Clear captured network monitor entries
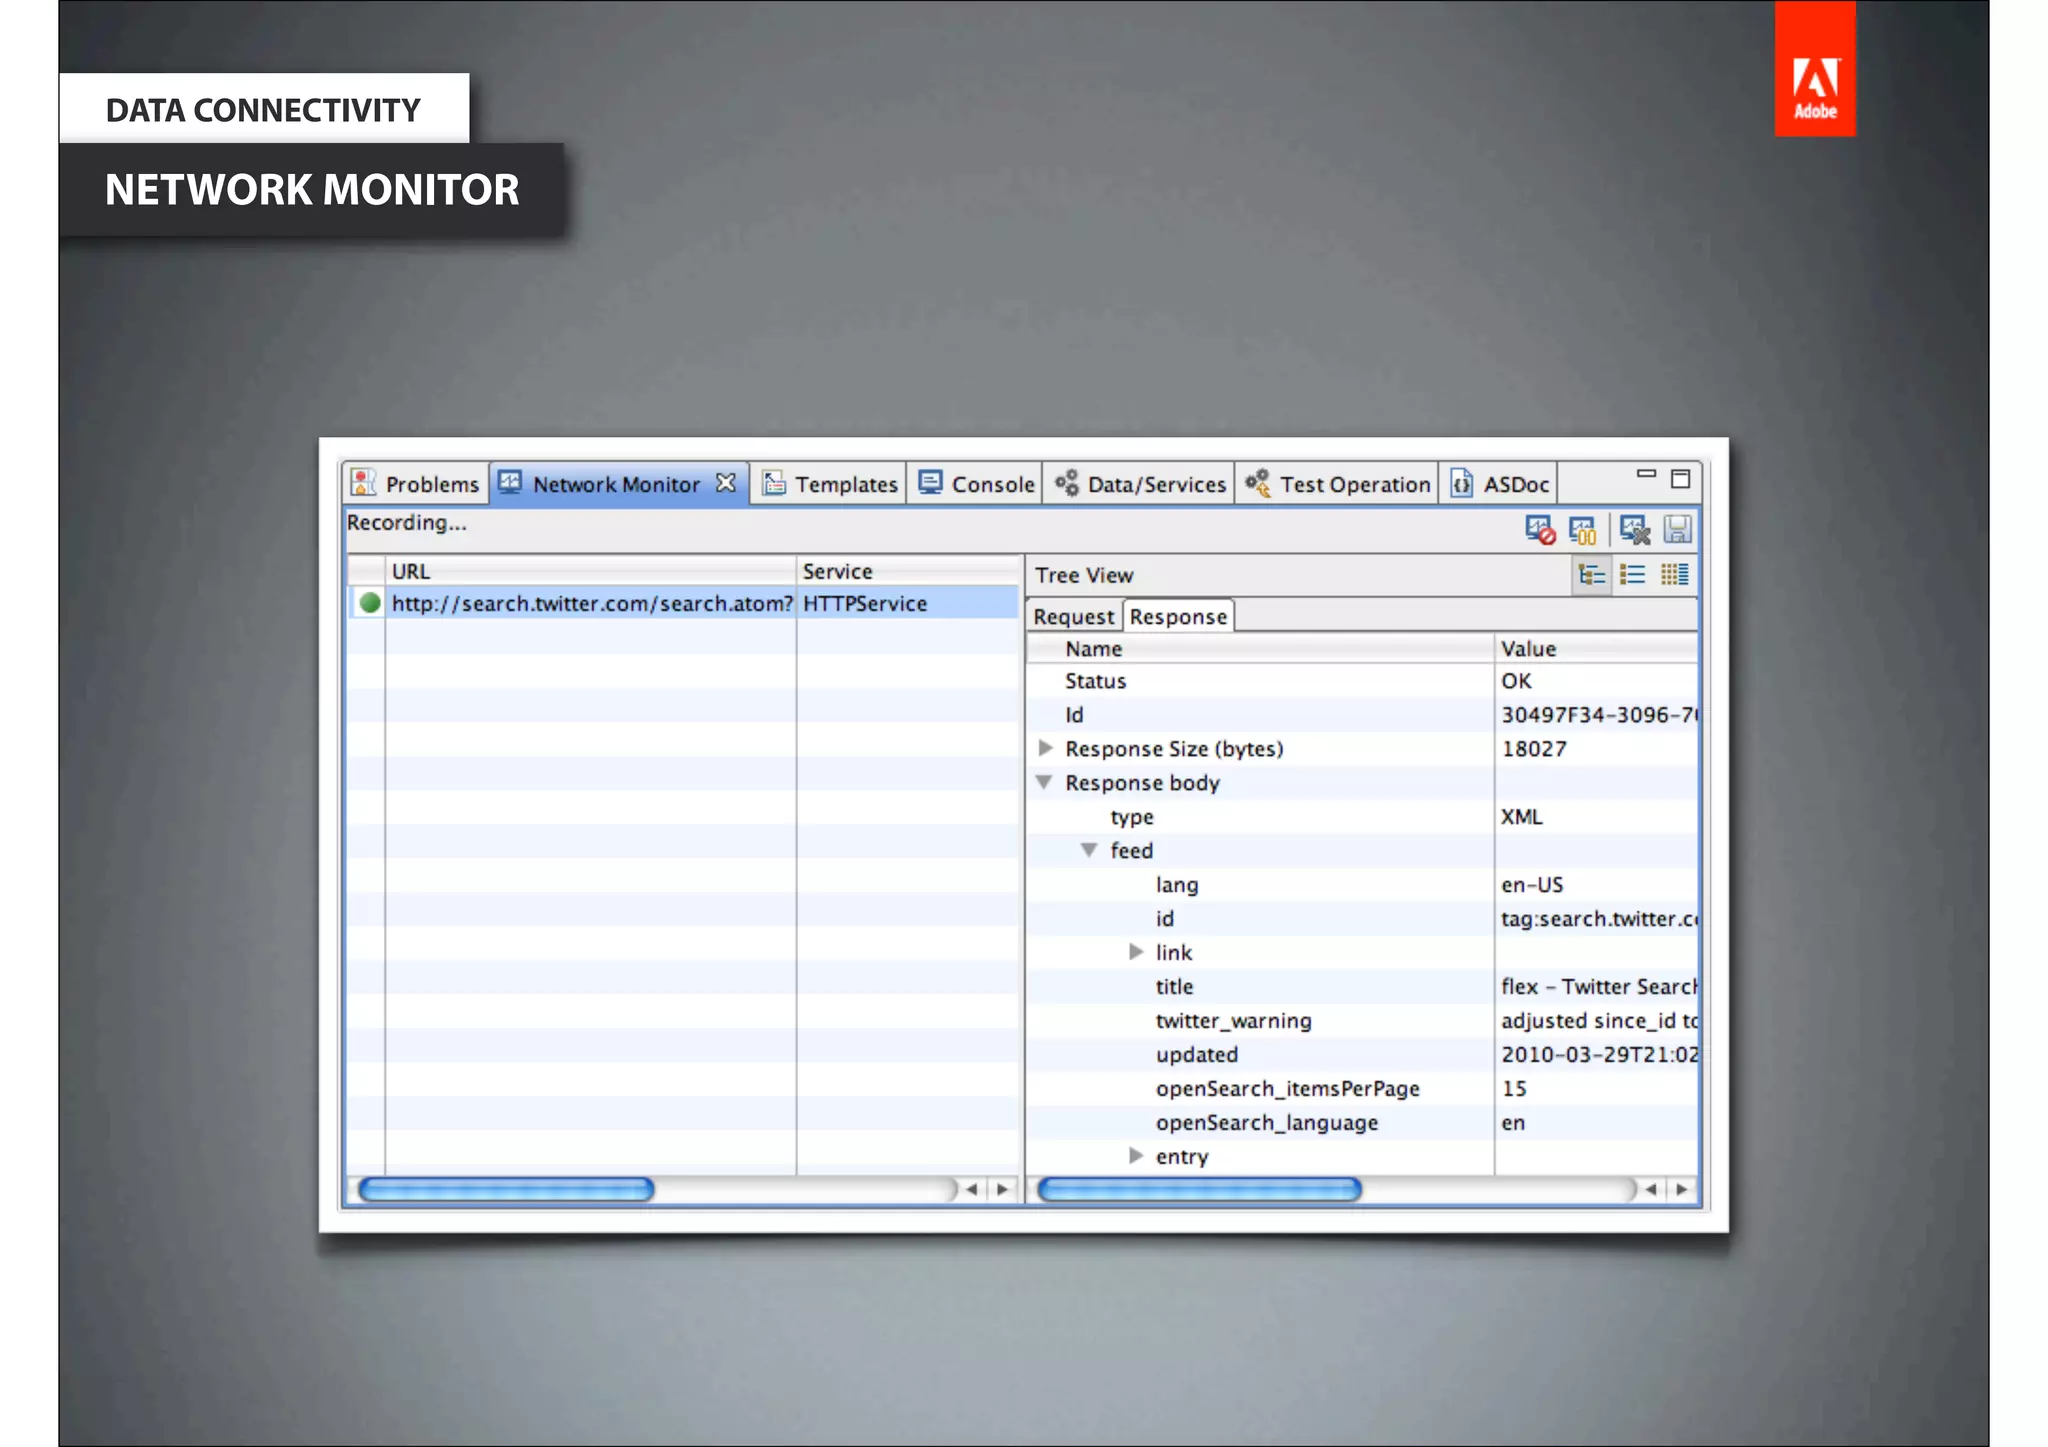Screen dimensions: 2048x1447 pos(1634,529)
